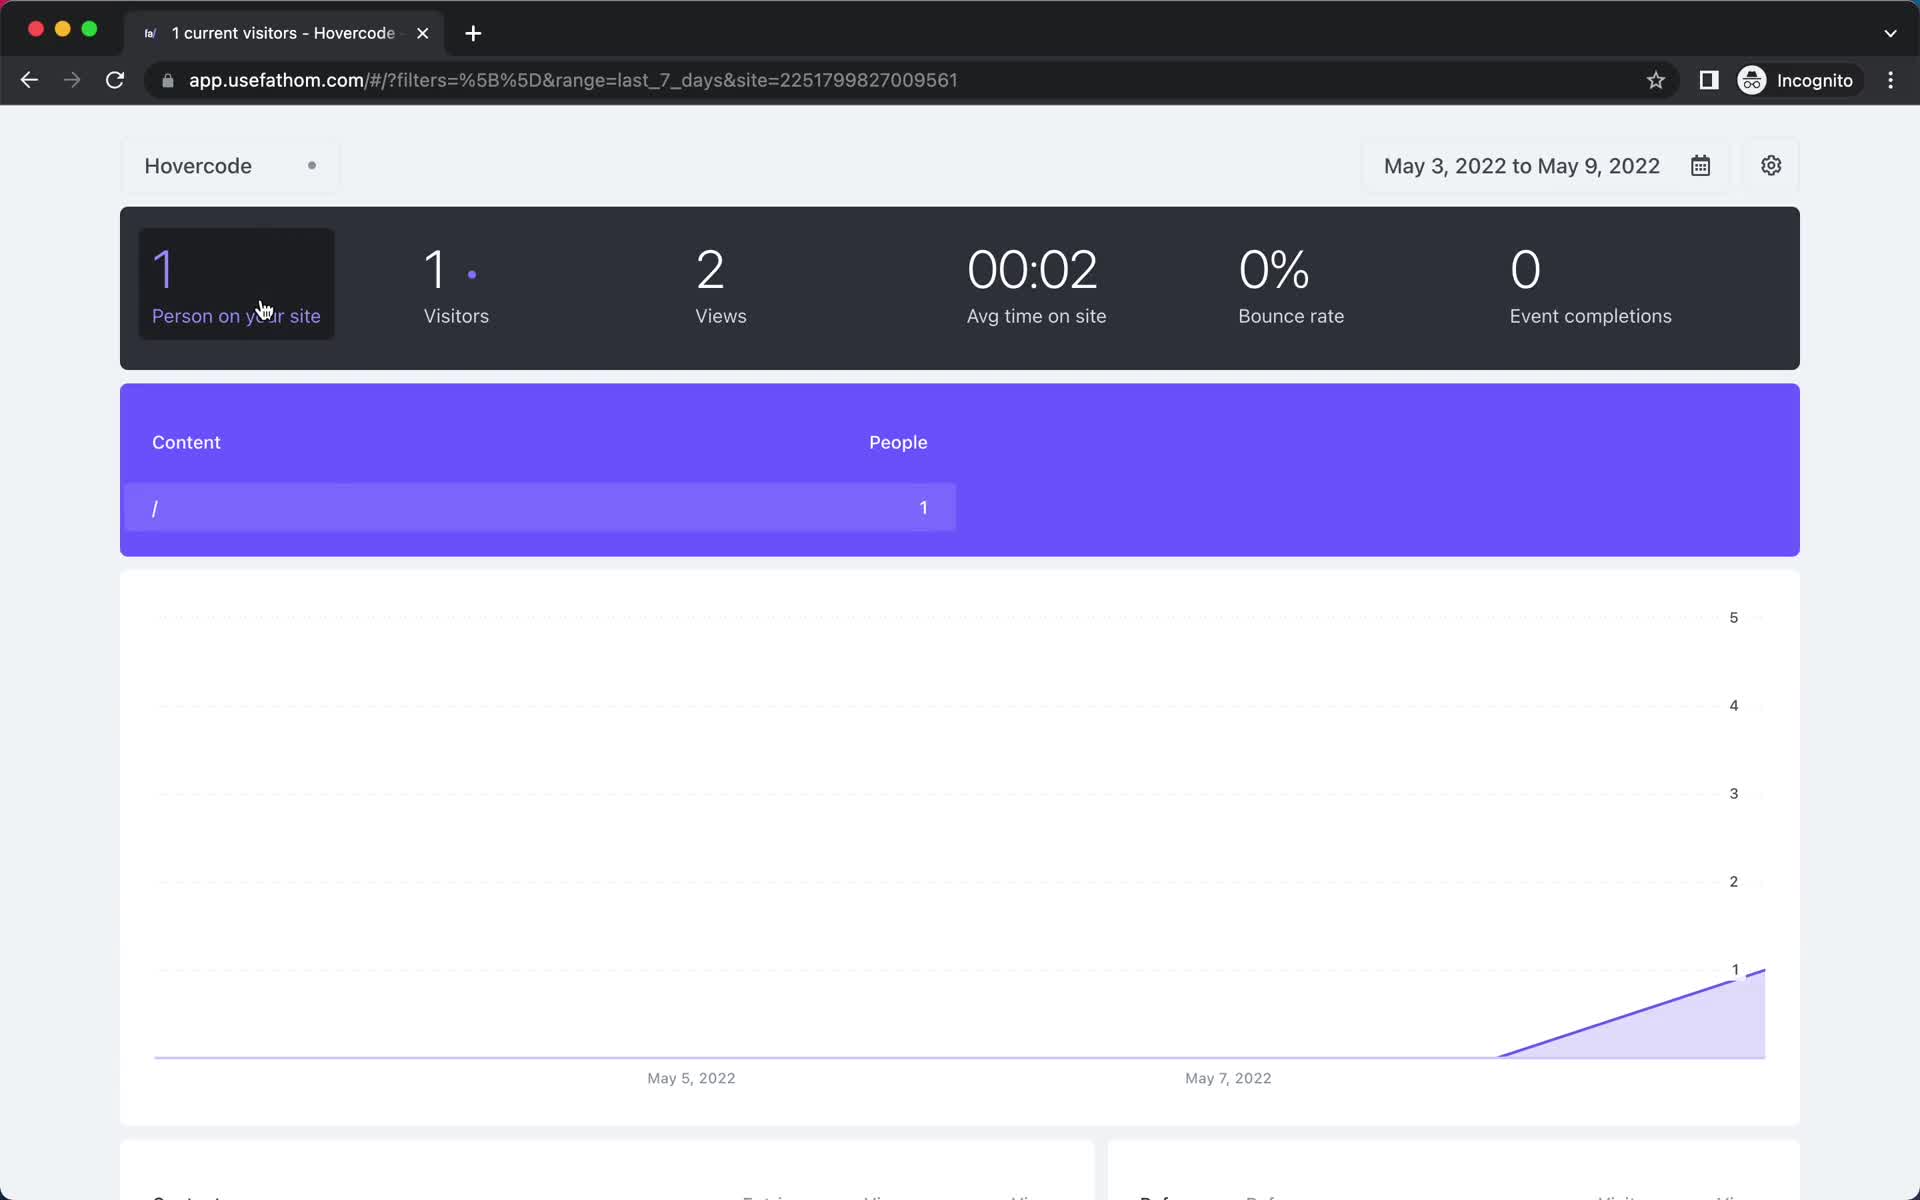Click the status dot next to Hovercode

tap(312, 166)
